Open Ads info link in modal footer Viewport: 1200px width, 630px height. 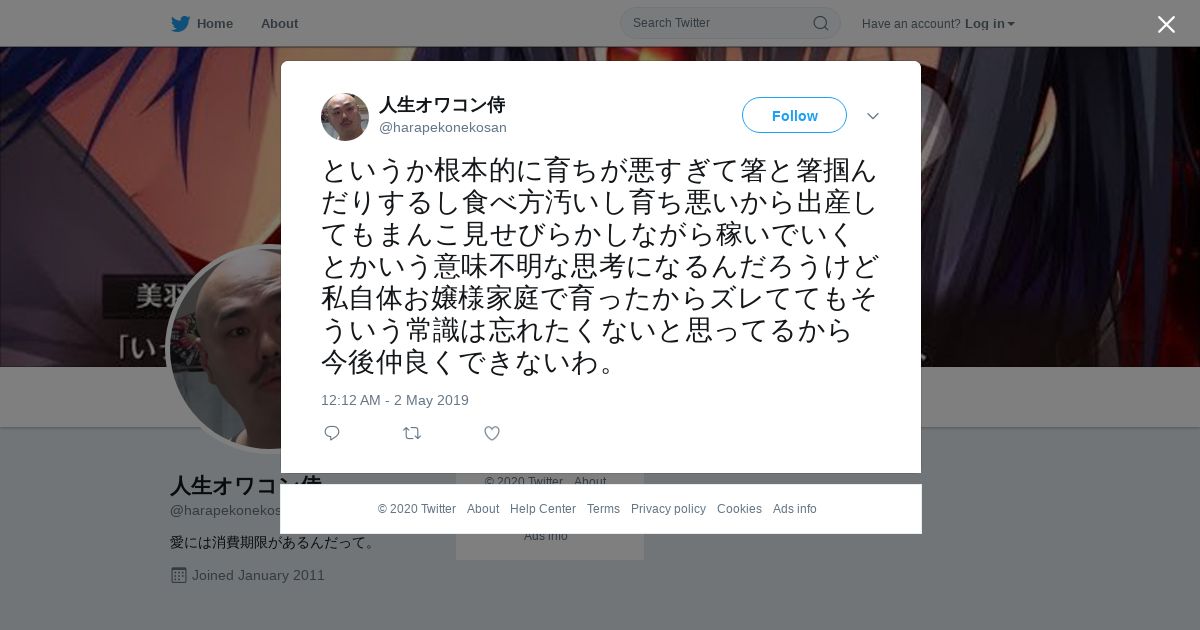[x=795, y=509]
